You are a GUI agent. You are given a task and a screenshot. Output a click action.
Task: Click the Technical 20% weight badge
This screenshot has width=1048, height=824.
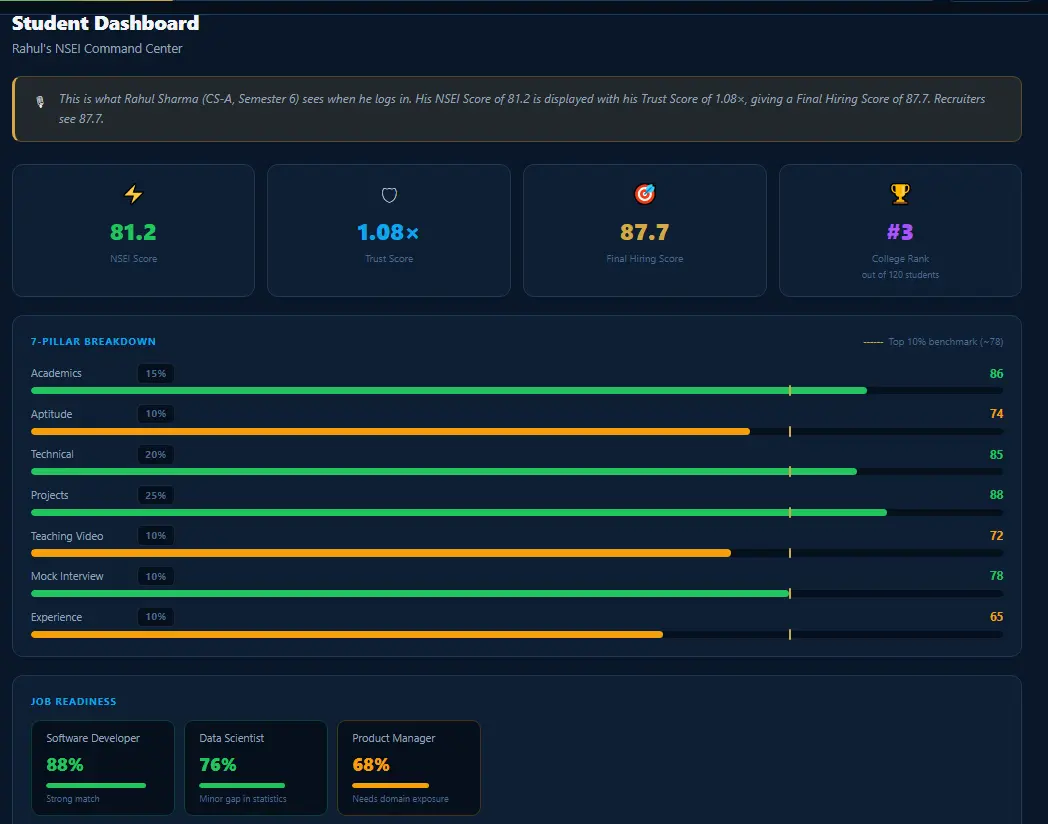pyautogui.click(x=156, y=454)
